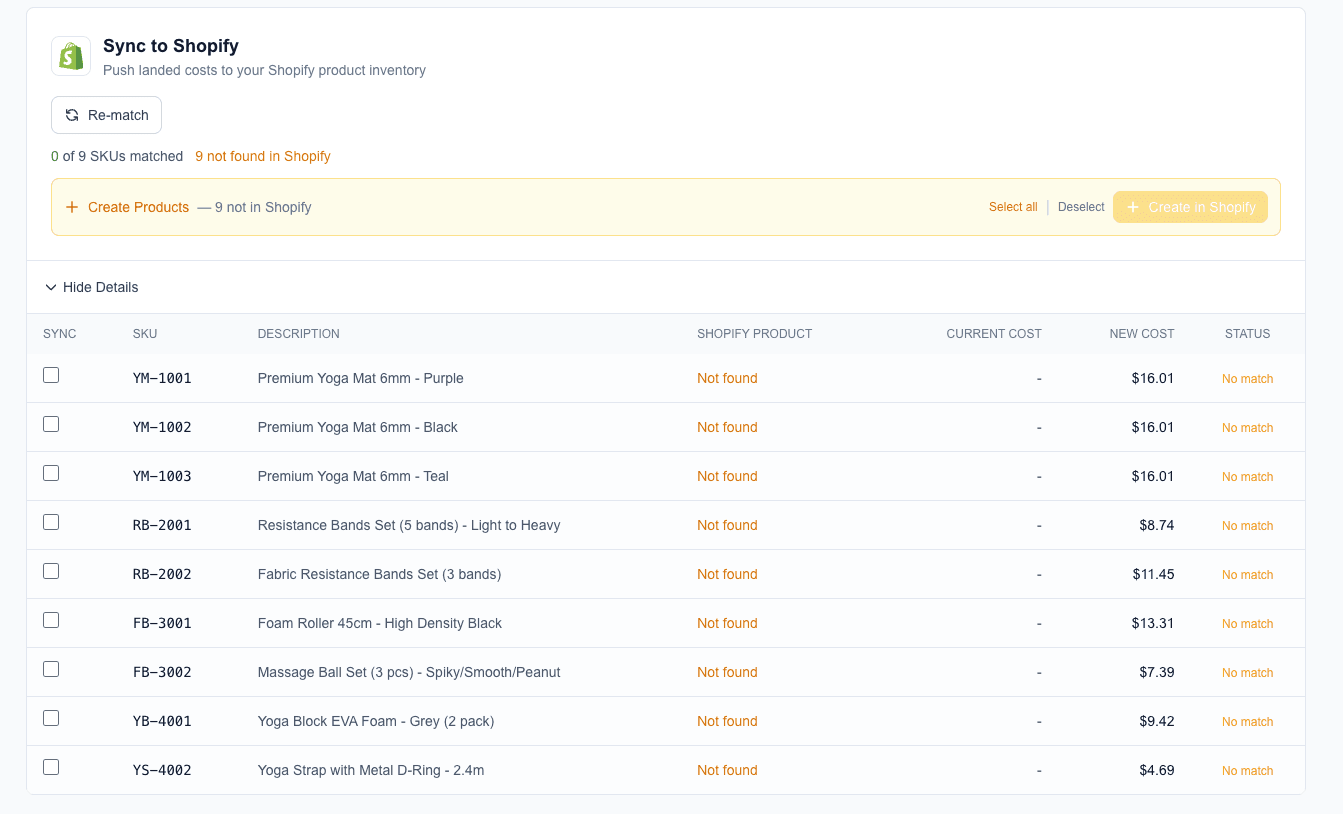1343x814 pixels.
Task: Click the Shopify bag logo icon
Action: pyautogui.click(x=71, y=56)
